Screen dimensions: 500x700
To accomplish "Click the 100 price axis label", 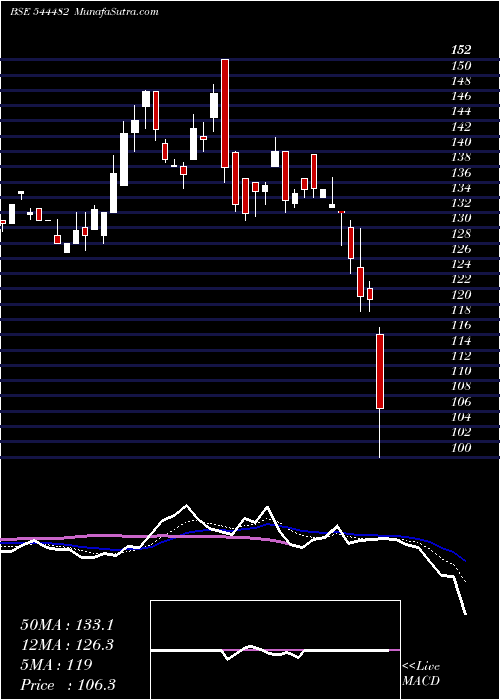I will coord(461,448).
